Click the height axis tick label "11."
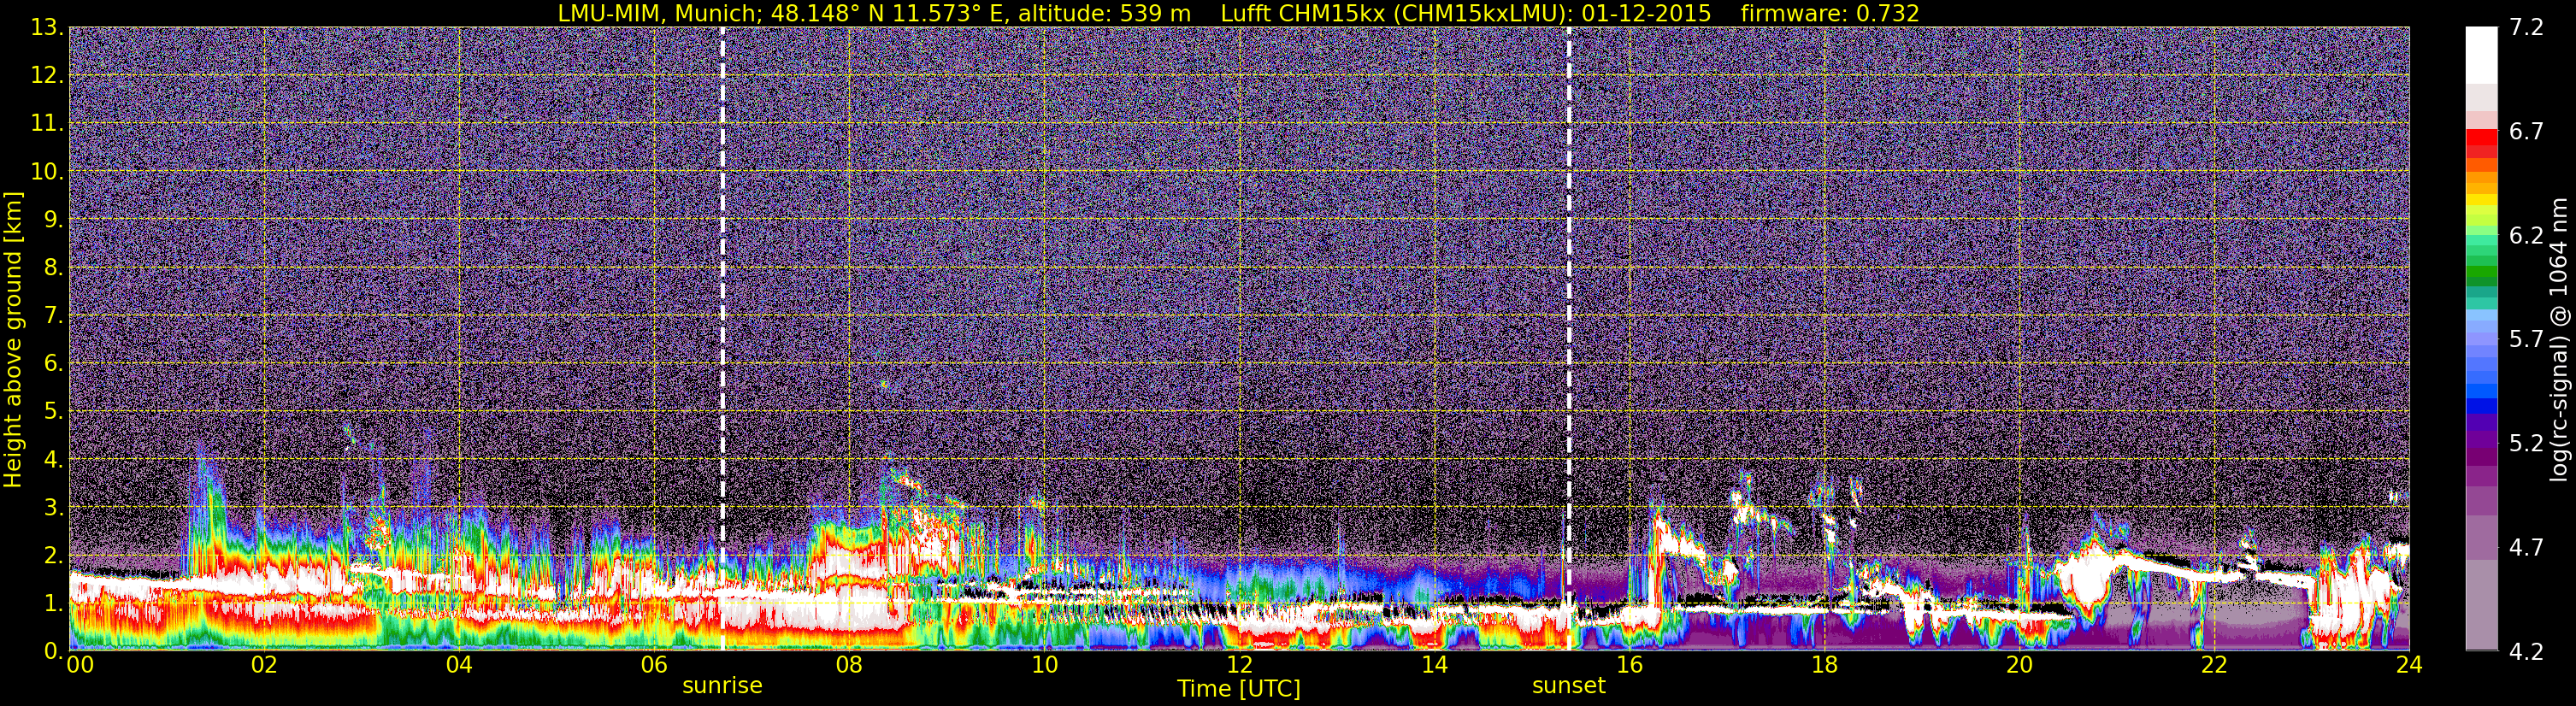The height and width of the screenshot is (706, 2576). [47, 123]
